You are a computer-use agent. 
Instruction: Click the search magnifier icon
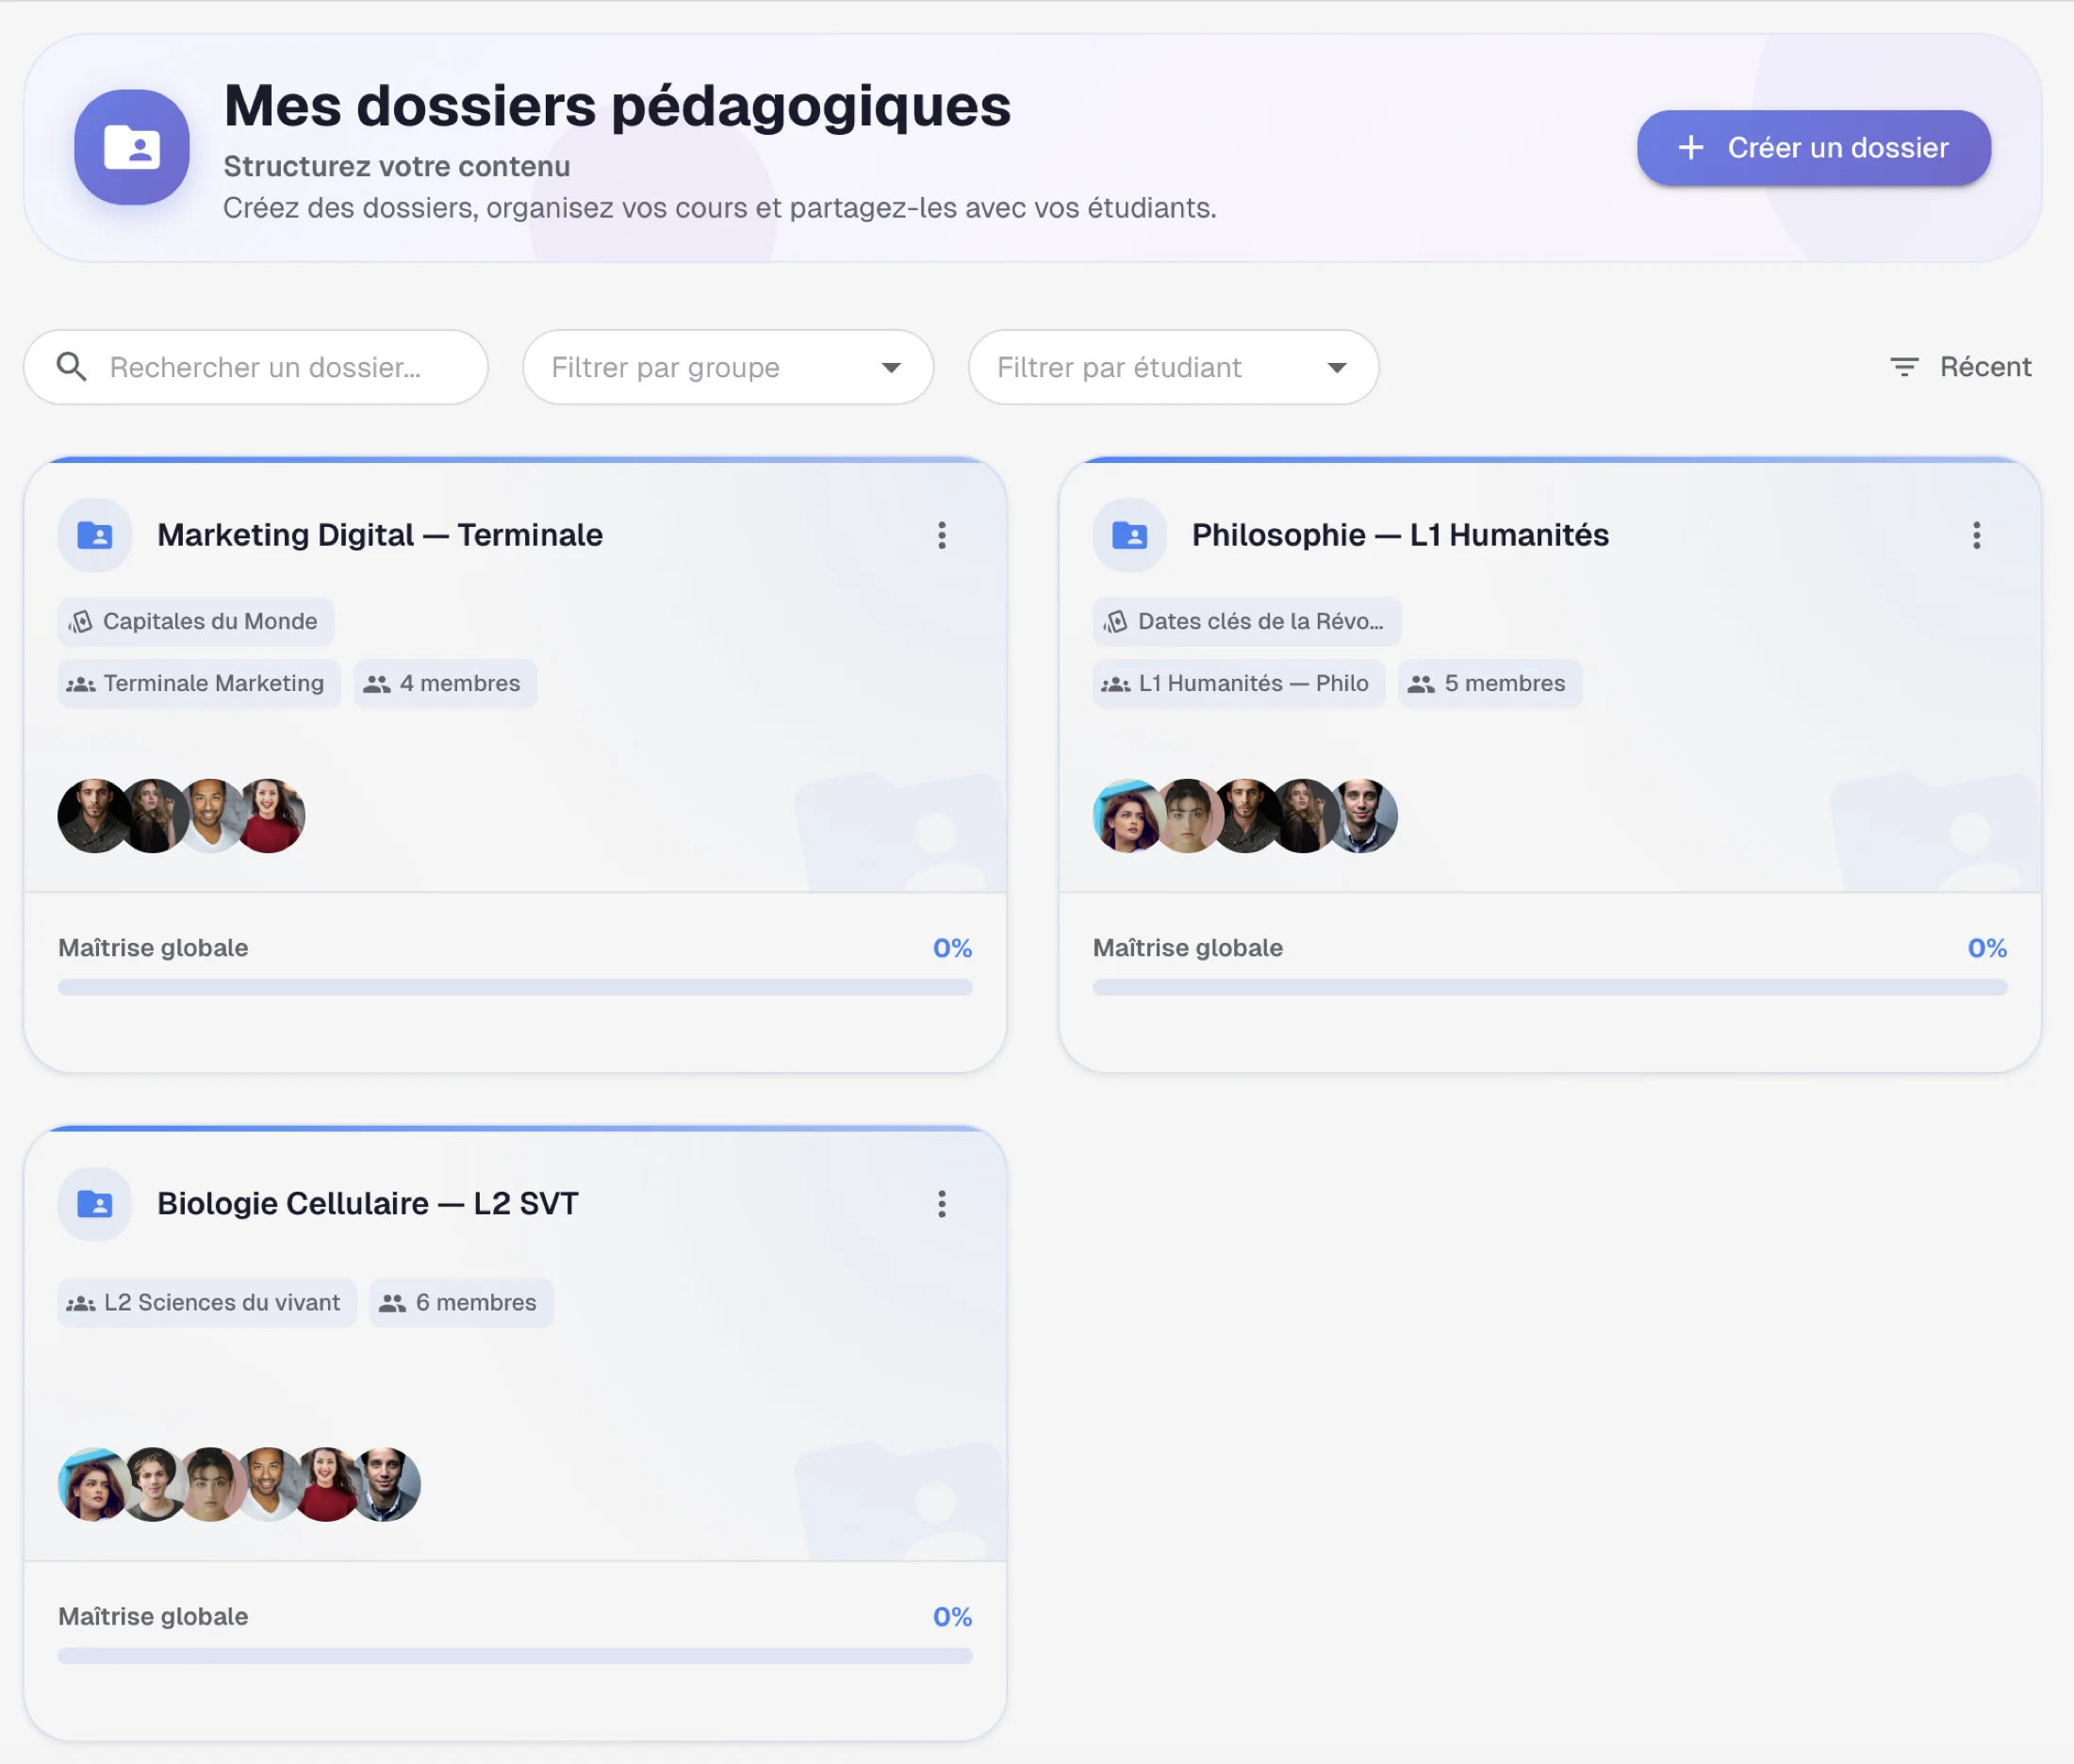coord(70,367)
